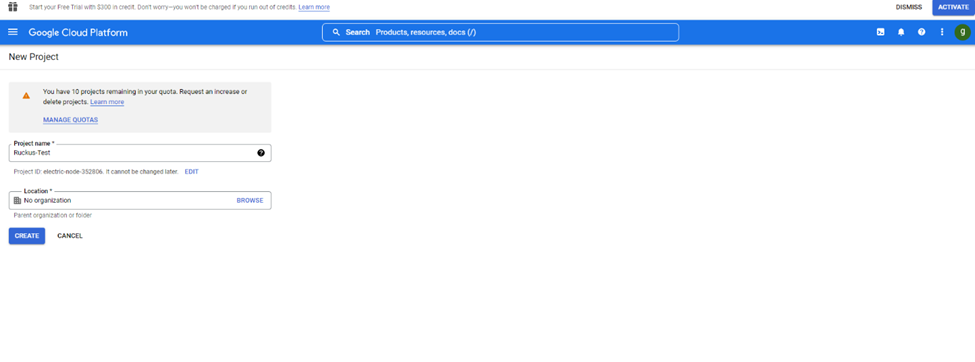Image resolution: width=975 pixels, height=362 pixels.
Task: Open Learn more link in quota notice
Action: 107,102
